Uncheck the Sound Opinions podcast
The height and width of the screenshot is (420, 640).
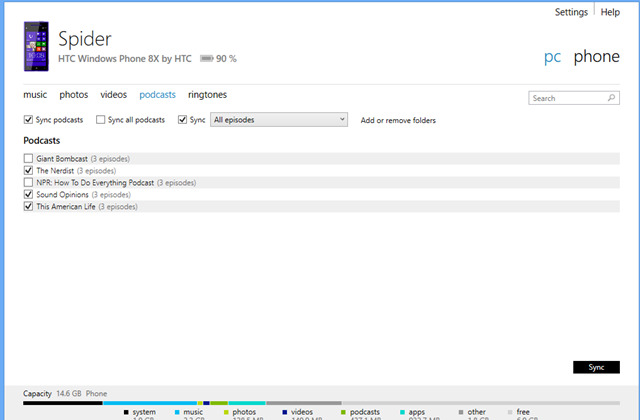click(28, 194)
